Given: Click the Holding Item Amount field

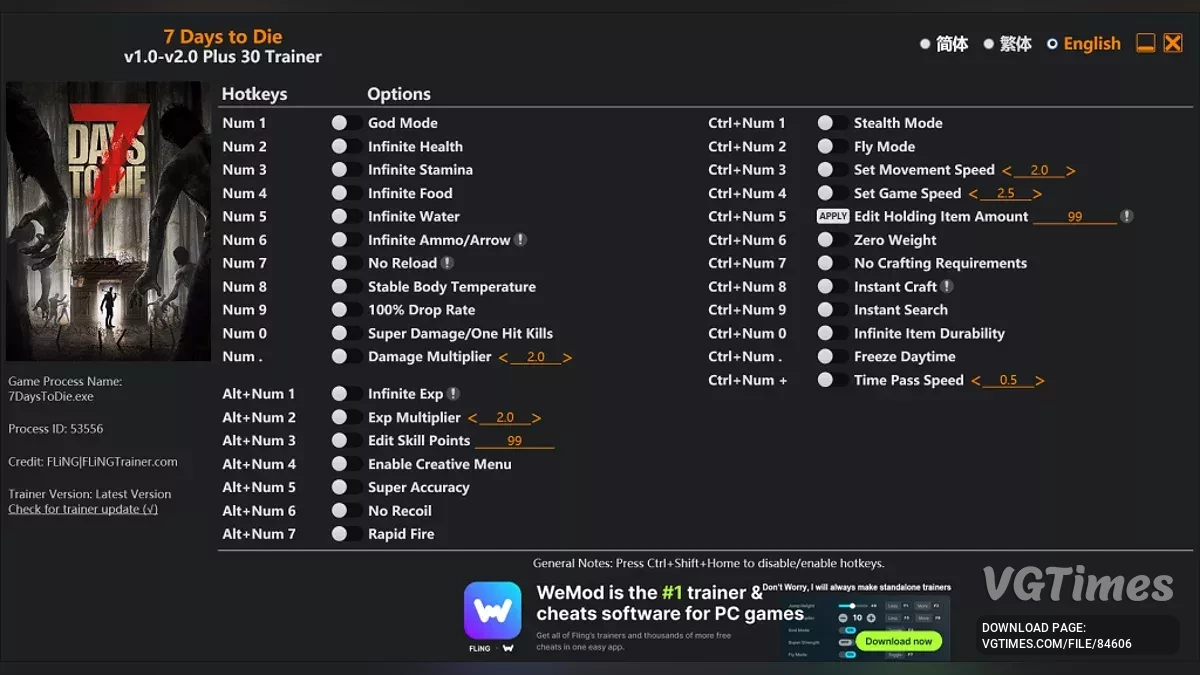Looking at the screenshot, I should point(1075,216).
